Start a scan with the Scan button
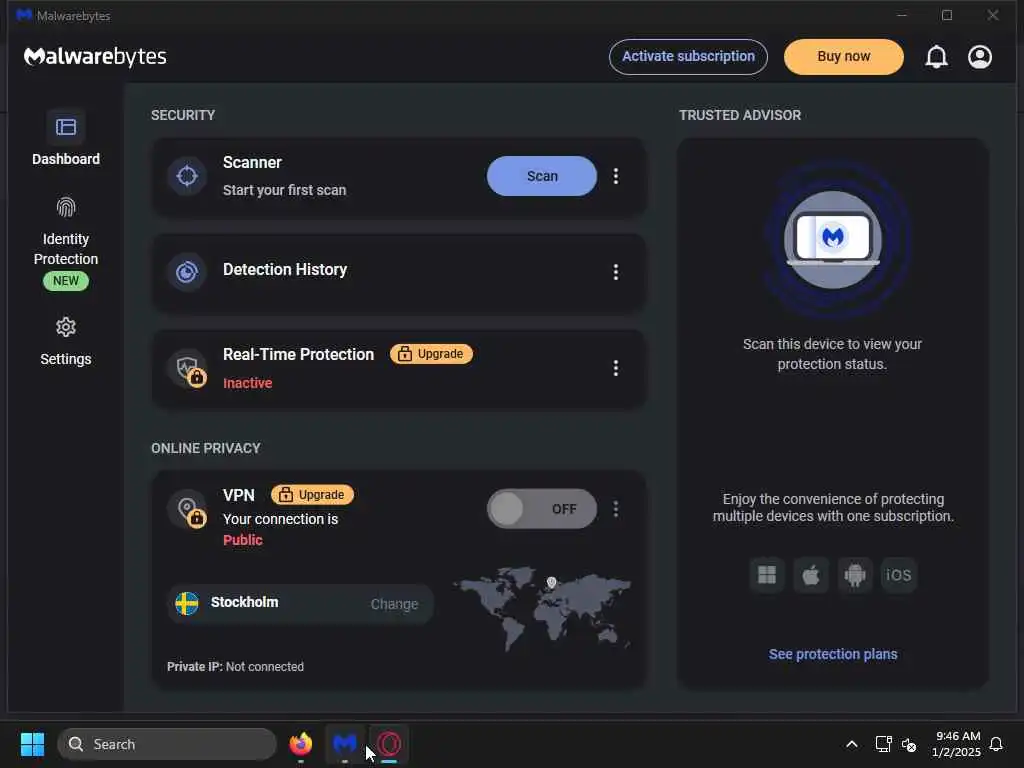 pos(541,176)
